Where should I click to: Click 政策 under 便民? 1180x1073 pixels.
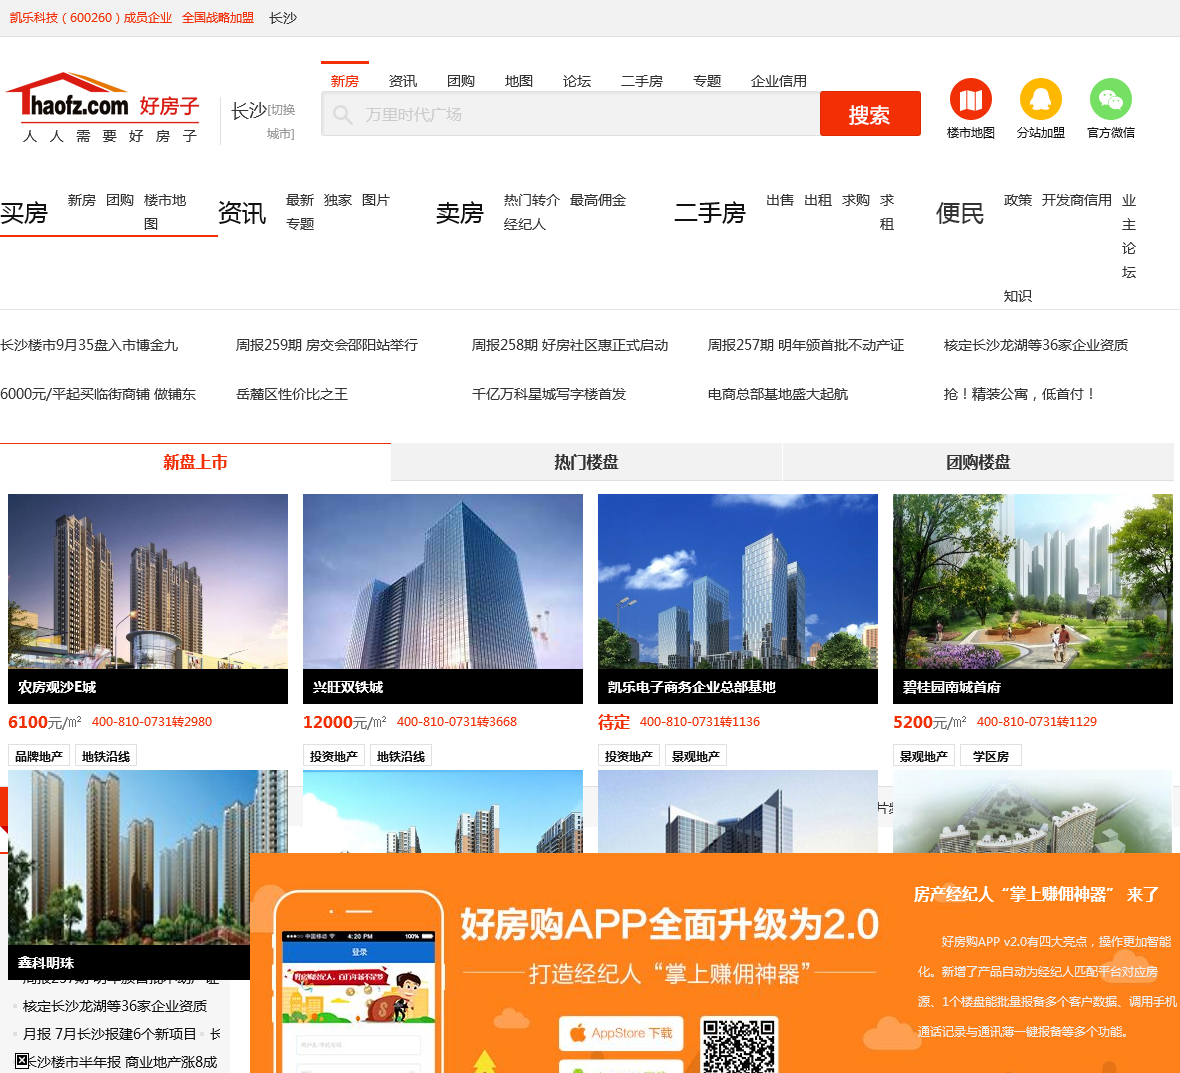1017,200
